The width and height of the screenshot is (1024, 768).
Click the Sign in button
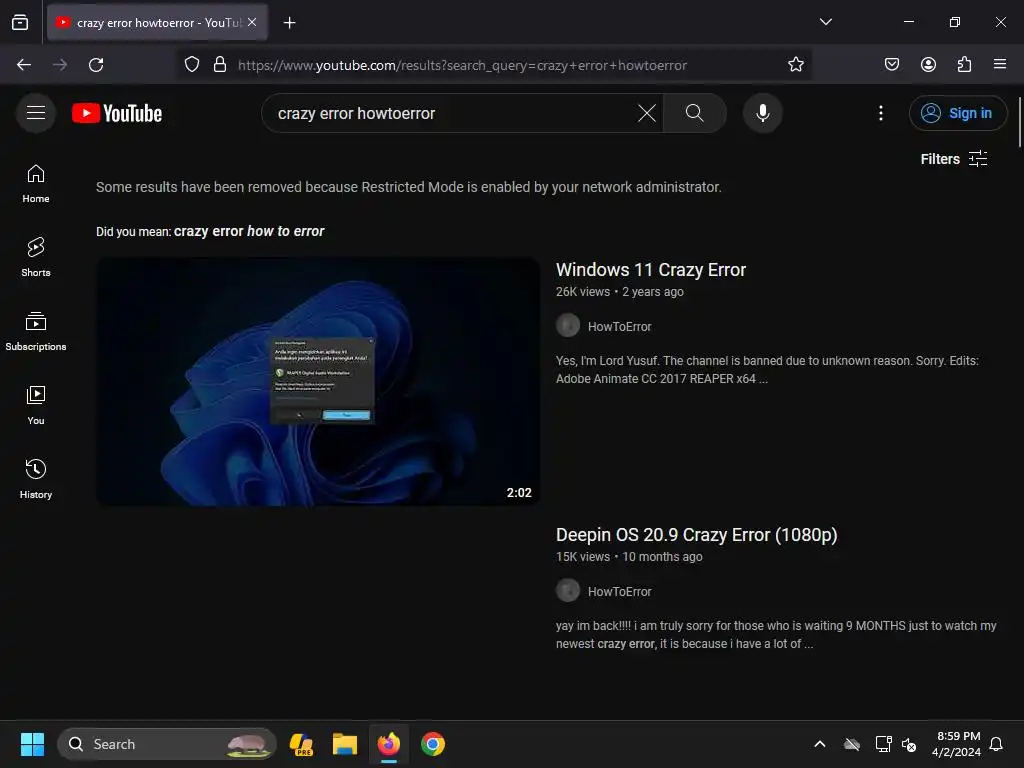click(x=957, y=113)
